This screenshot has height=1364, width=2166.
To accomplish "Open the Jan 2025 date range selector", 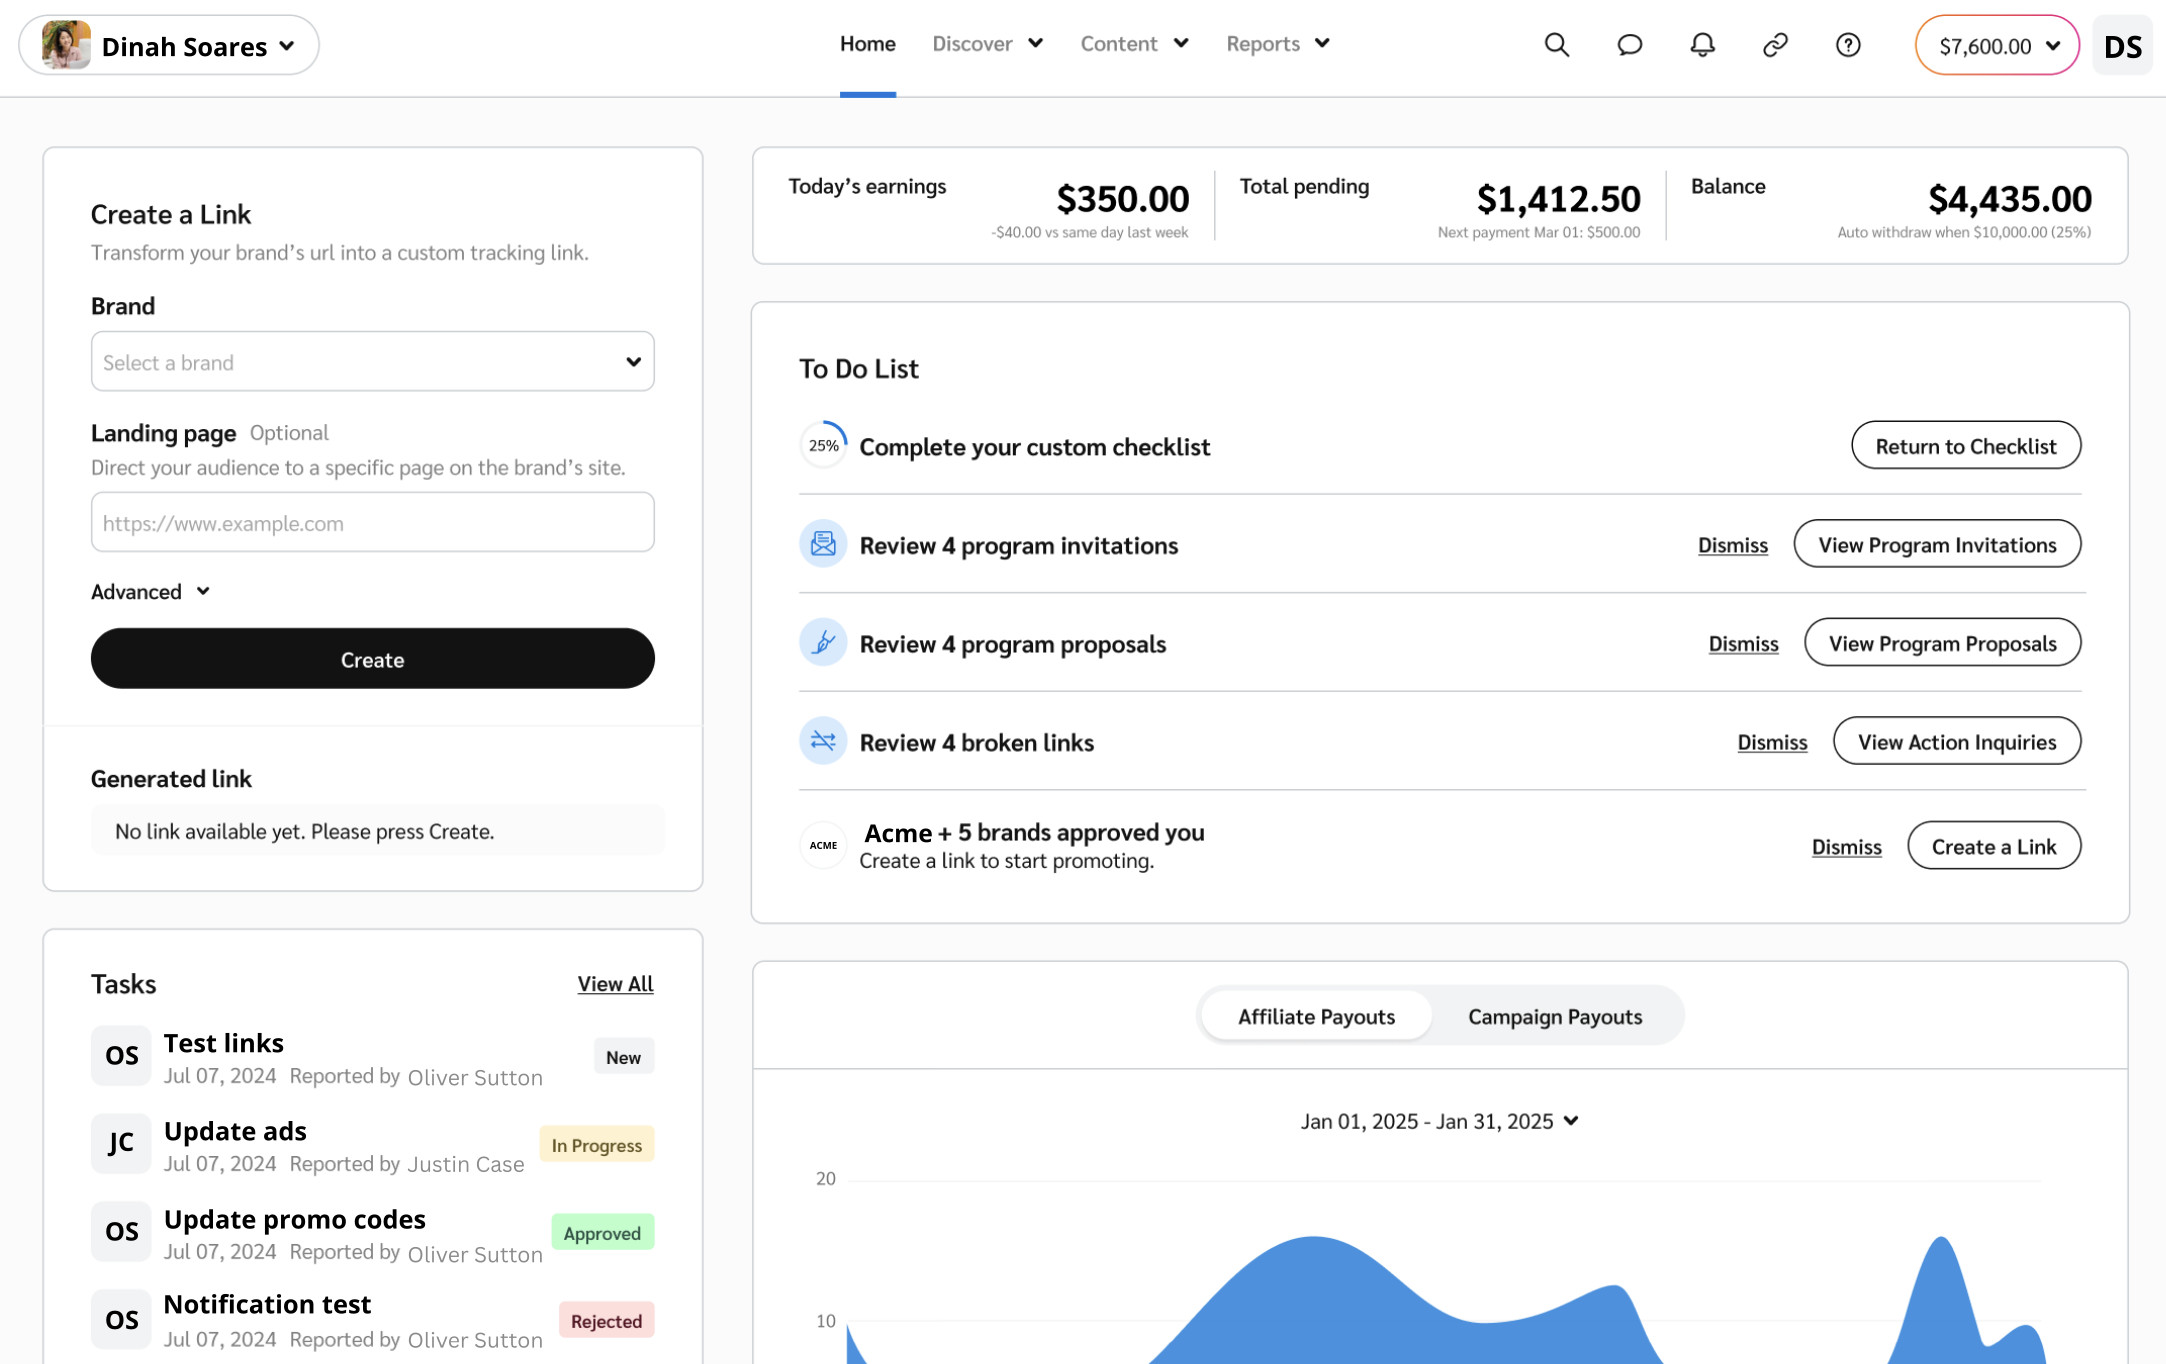I will 1439,1121.
